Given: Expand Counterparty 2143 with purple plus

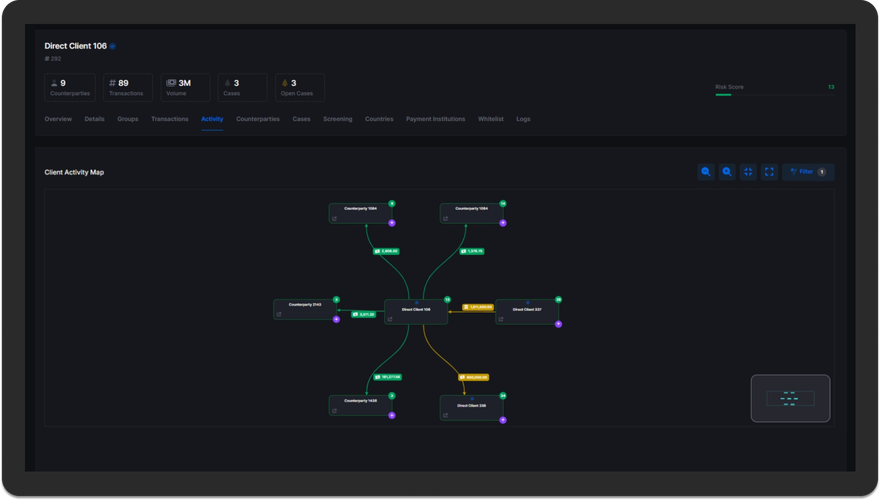Looking at the screenshot, I should pyautogui.click(x=336, y=320).
